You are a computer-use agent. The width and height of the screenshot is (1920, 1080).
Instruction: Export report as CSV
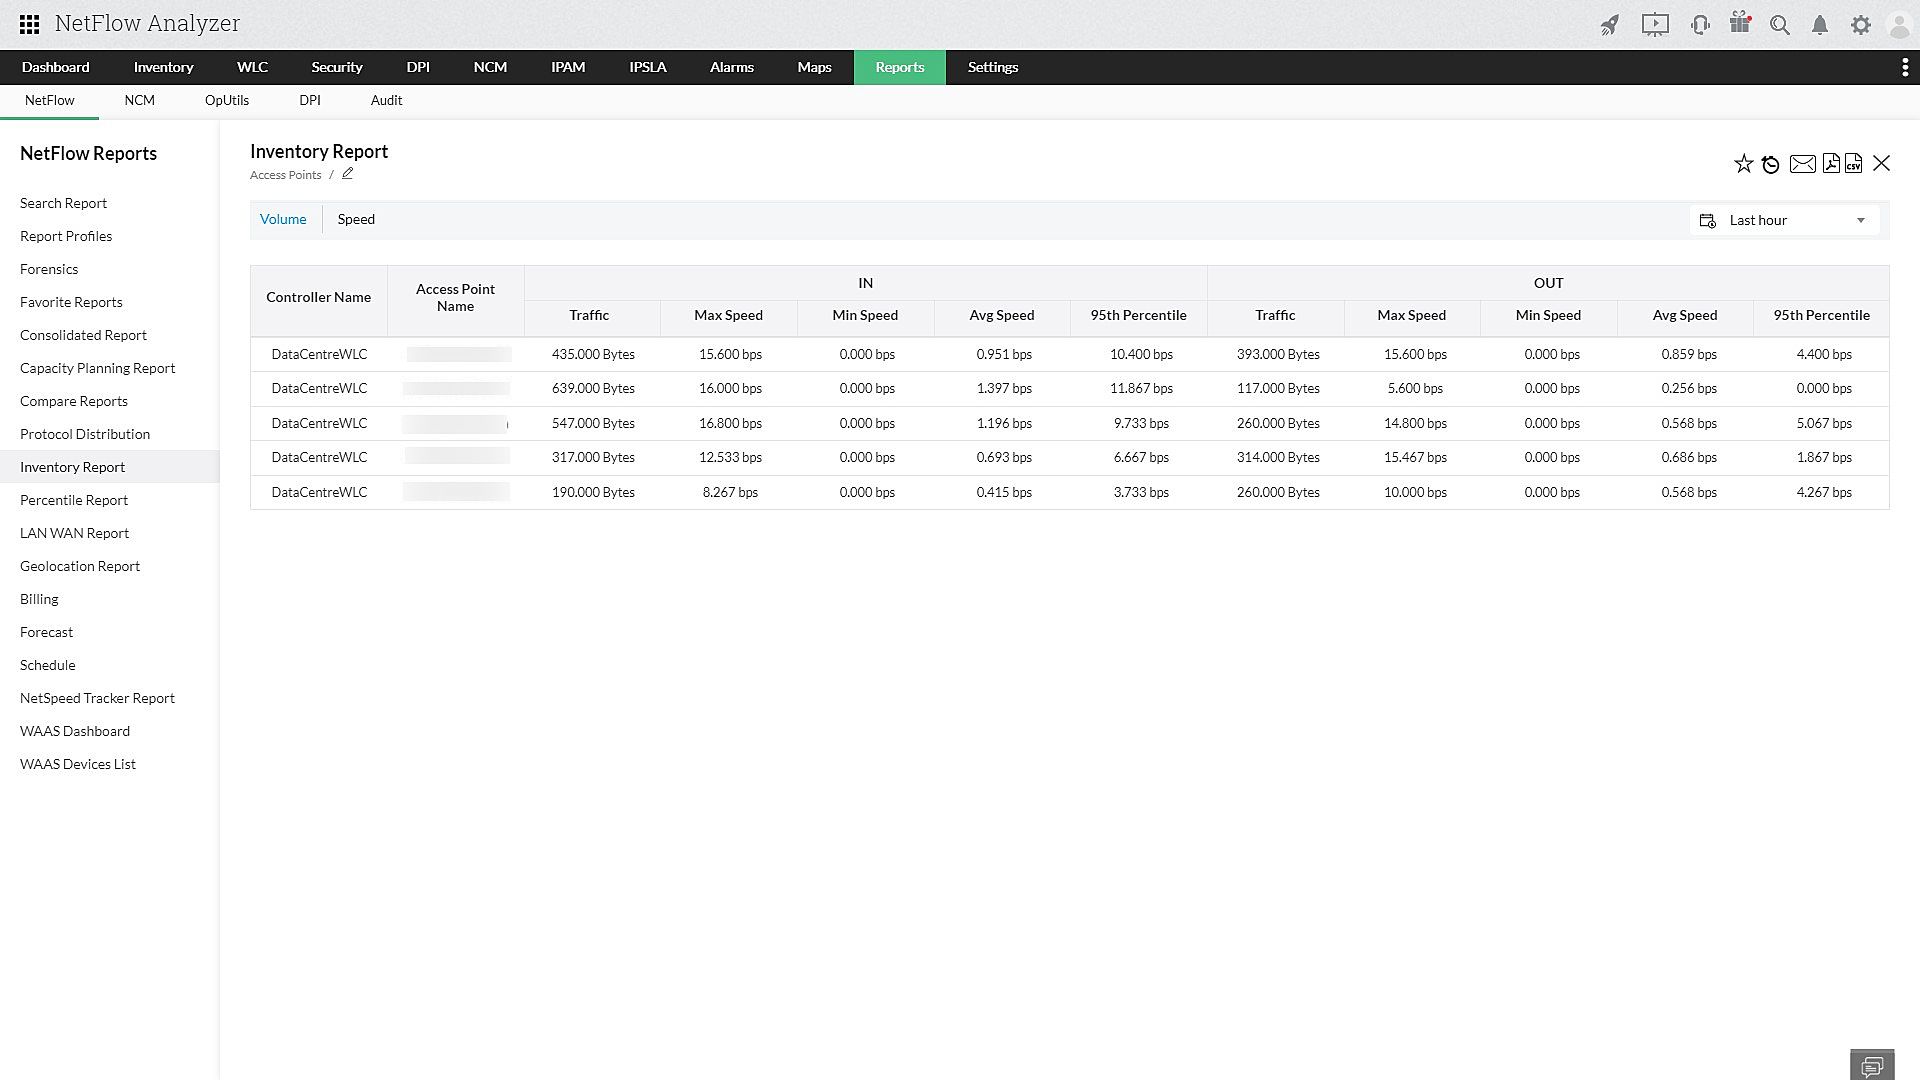(1854, 164)
